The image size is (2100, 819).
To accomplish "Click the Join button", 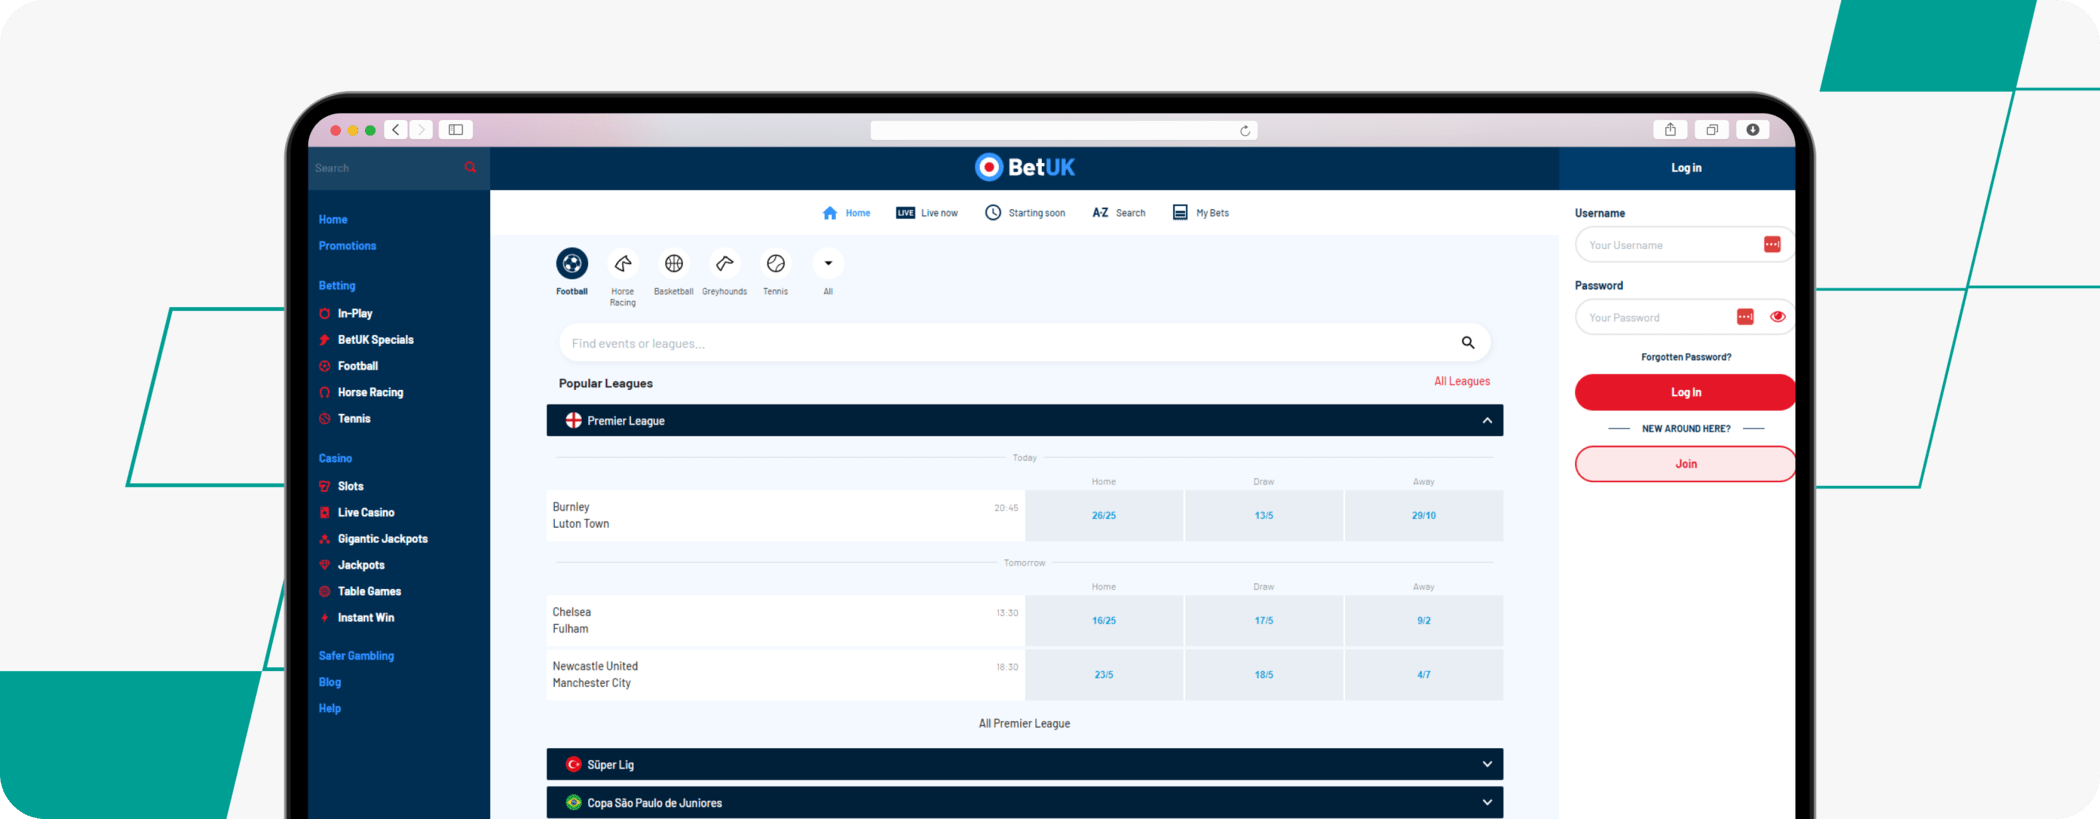I will [x=1686, y=464].
